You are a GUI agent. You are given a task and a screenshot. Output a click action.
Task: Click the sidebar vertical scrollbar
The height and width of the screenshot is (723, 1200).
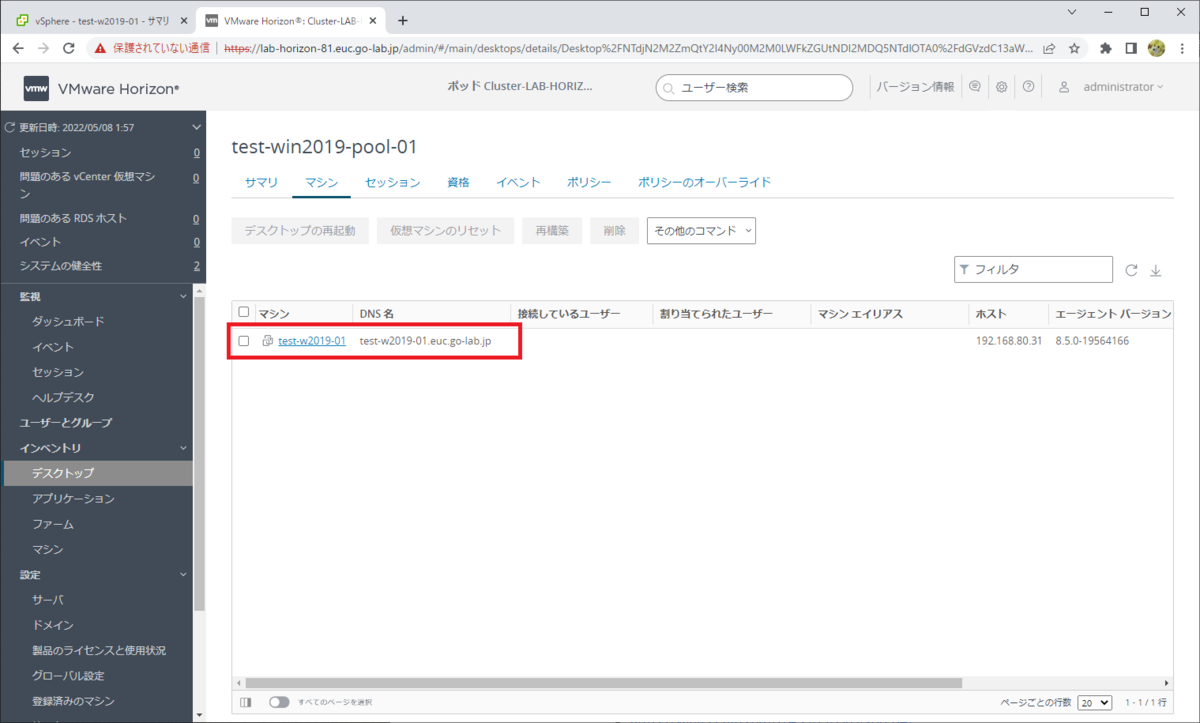pyautogui.click(x=199, y=452)
